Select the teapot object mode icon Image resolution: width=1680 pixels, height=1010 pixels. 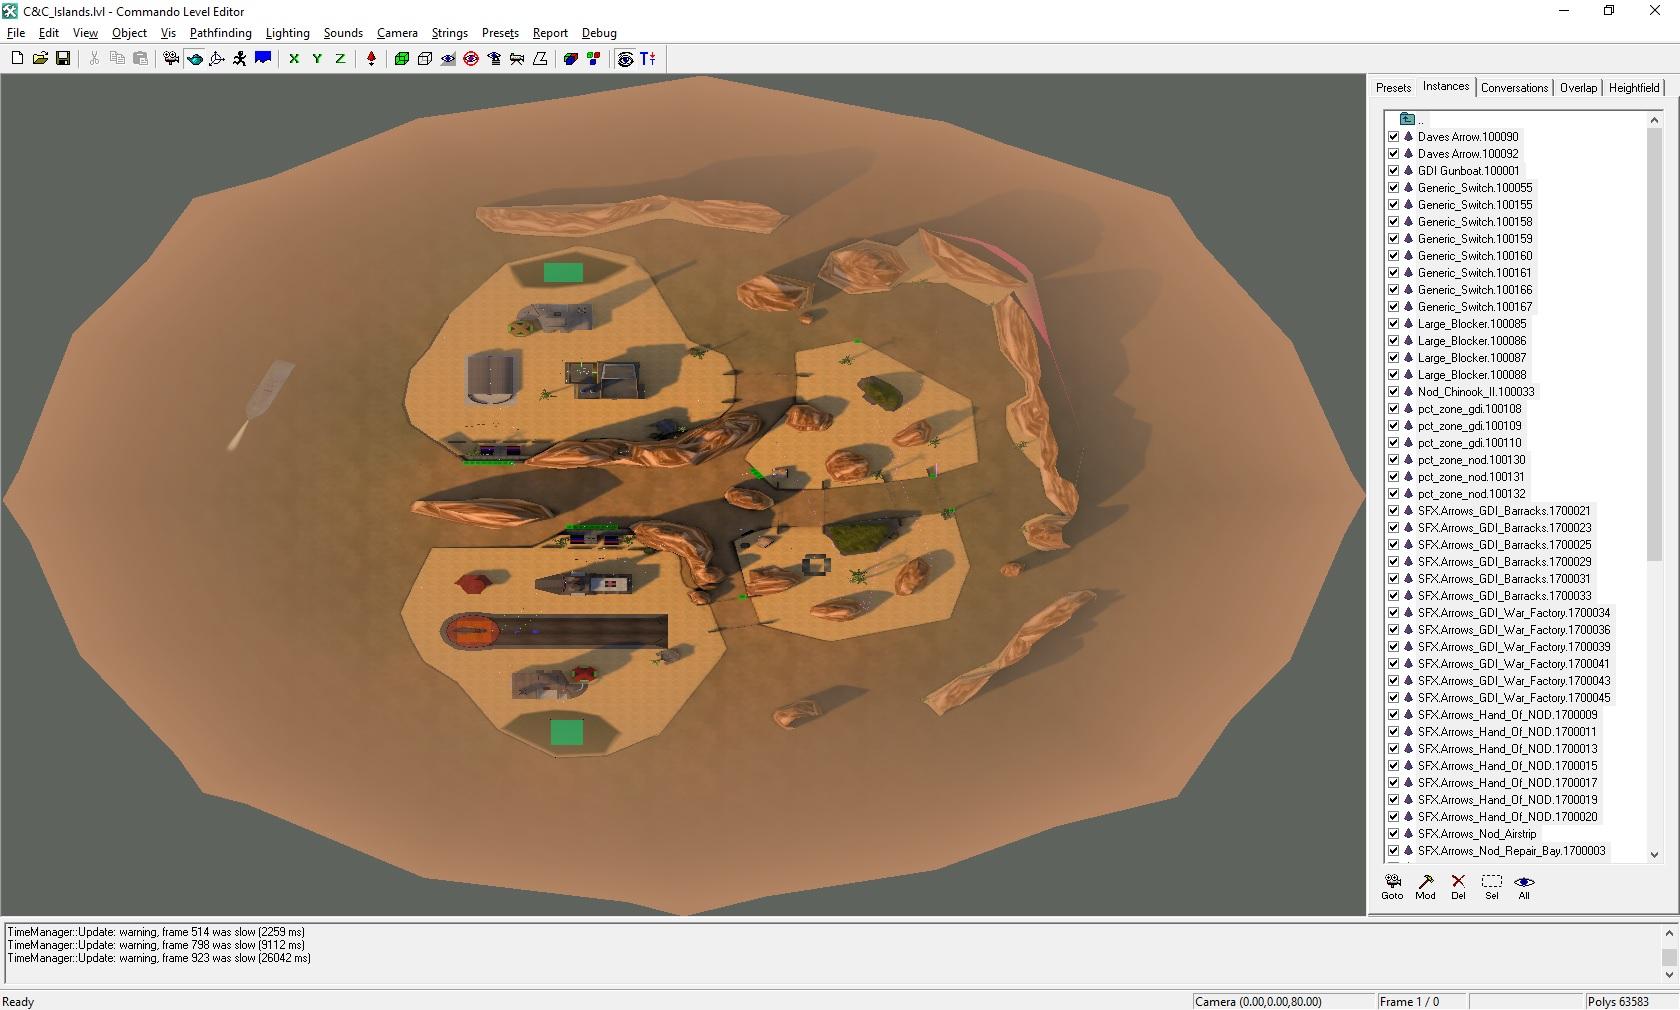click(194, 59)
